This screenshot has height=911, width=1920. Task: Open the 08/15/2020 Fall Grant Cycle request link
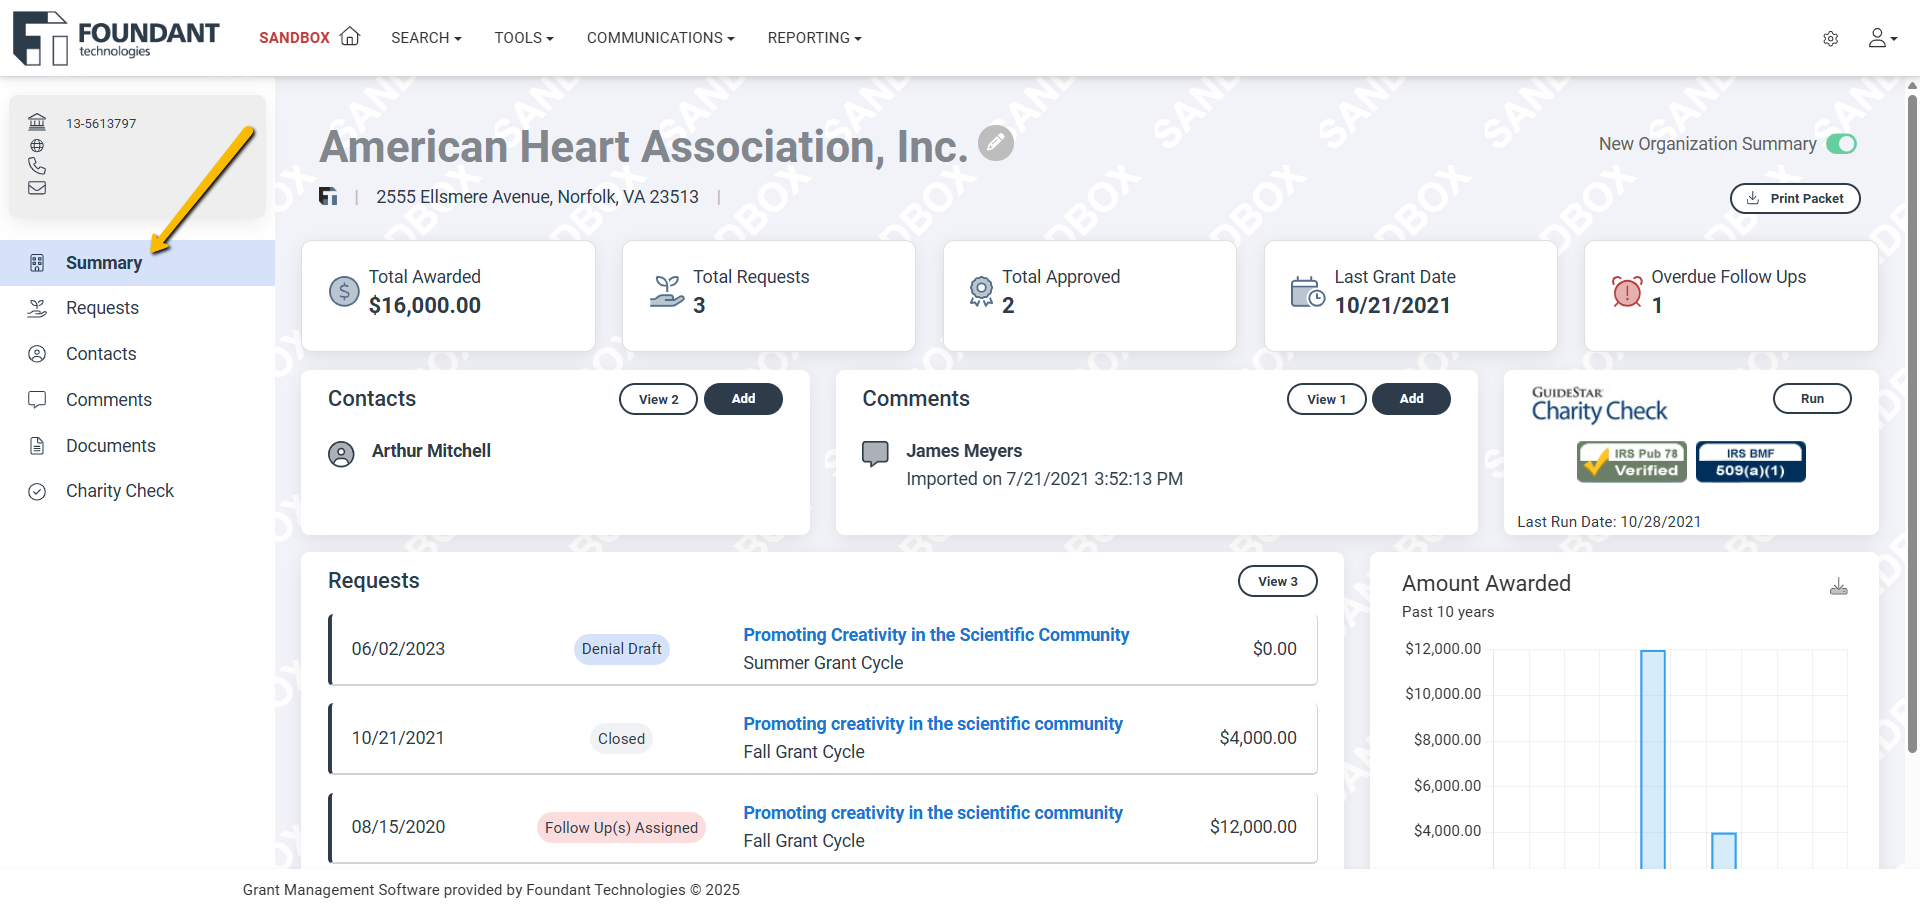(x=933, y=813)
